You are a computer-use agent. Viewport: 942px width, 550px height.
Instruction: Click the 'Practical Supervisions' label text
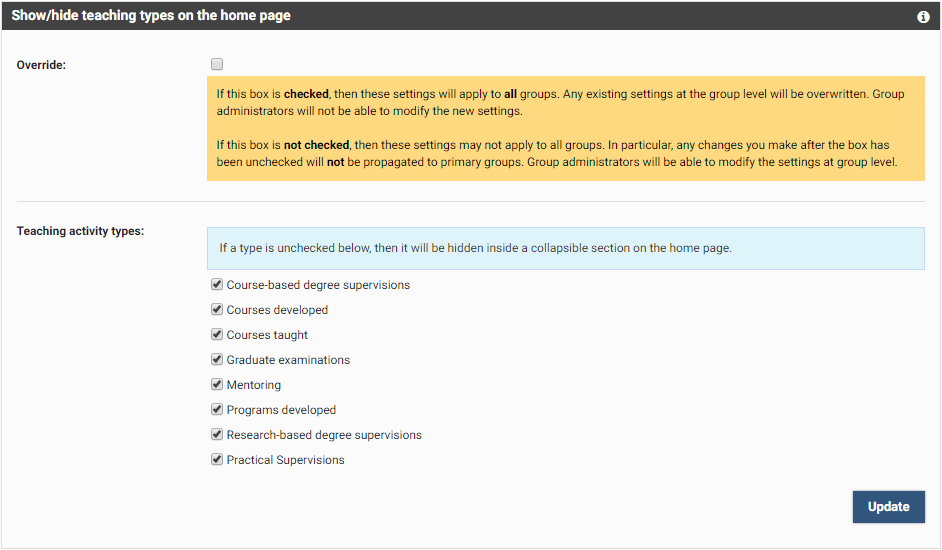(x=285, y=460)
